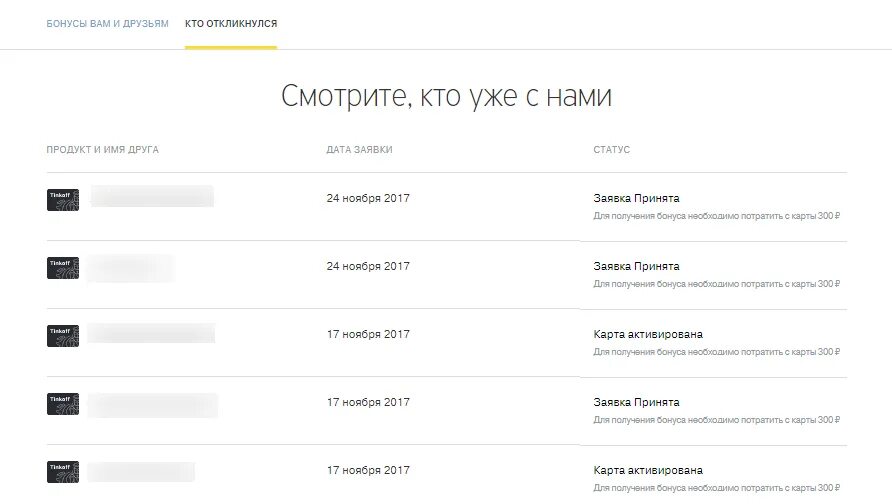This screenshot has height=504, width=892.
Task: Click first «Карта активирована» status in third row
Action: click(648, 334)
